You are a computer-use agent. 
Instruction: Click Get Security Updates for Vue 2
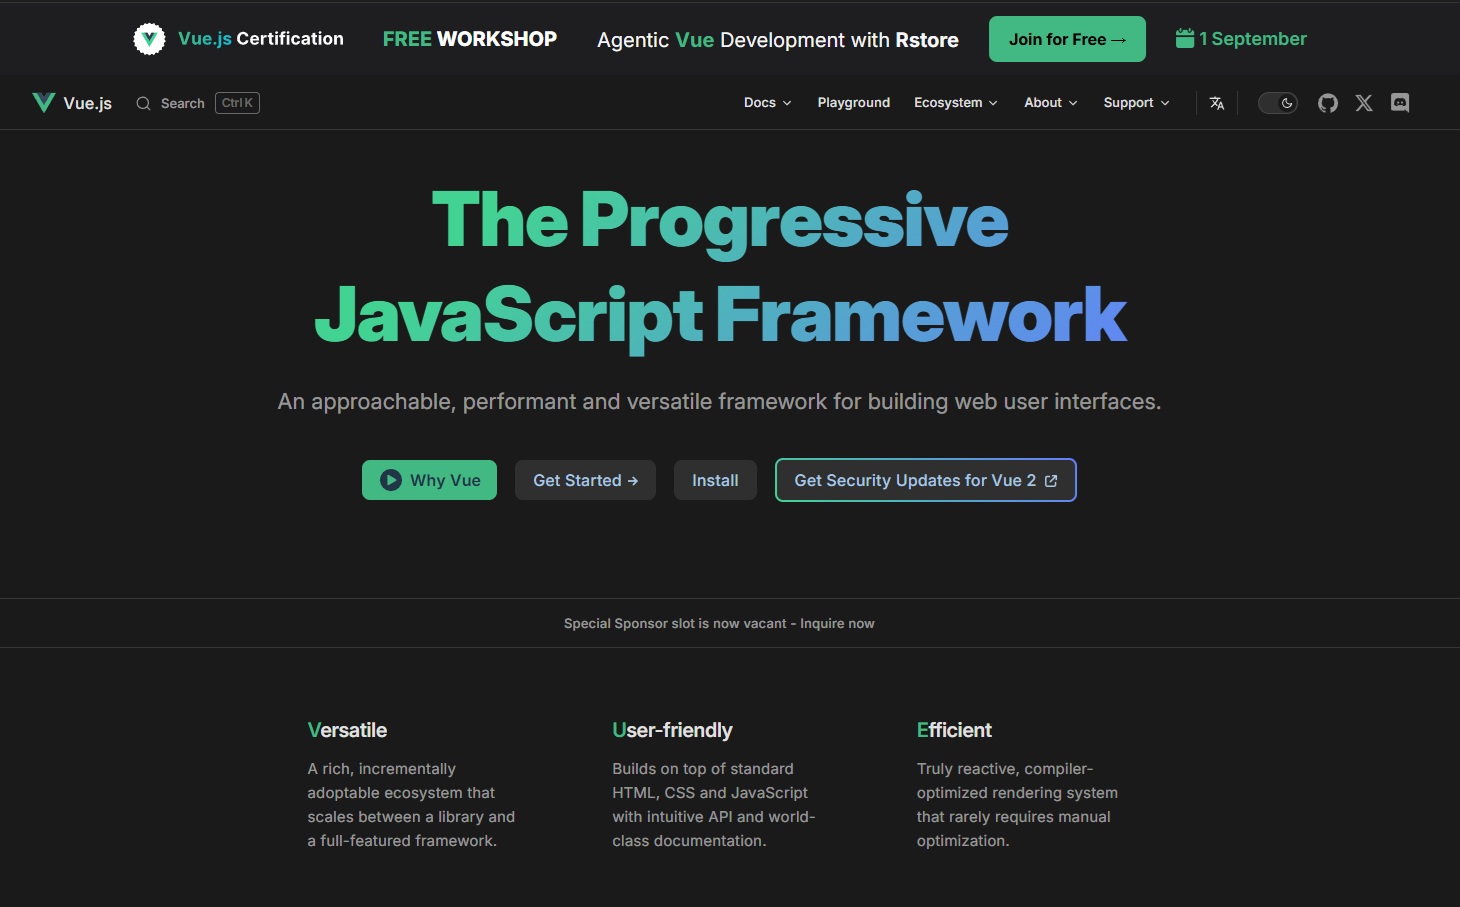point(925,480)
